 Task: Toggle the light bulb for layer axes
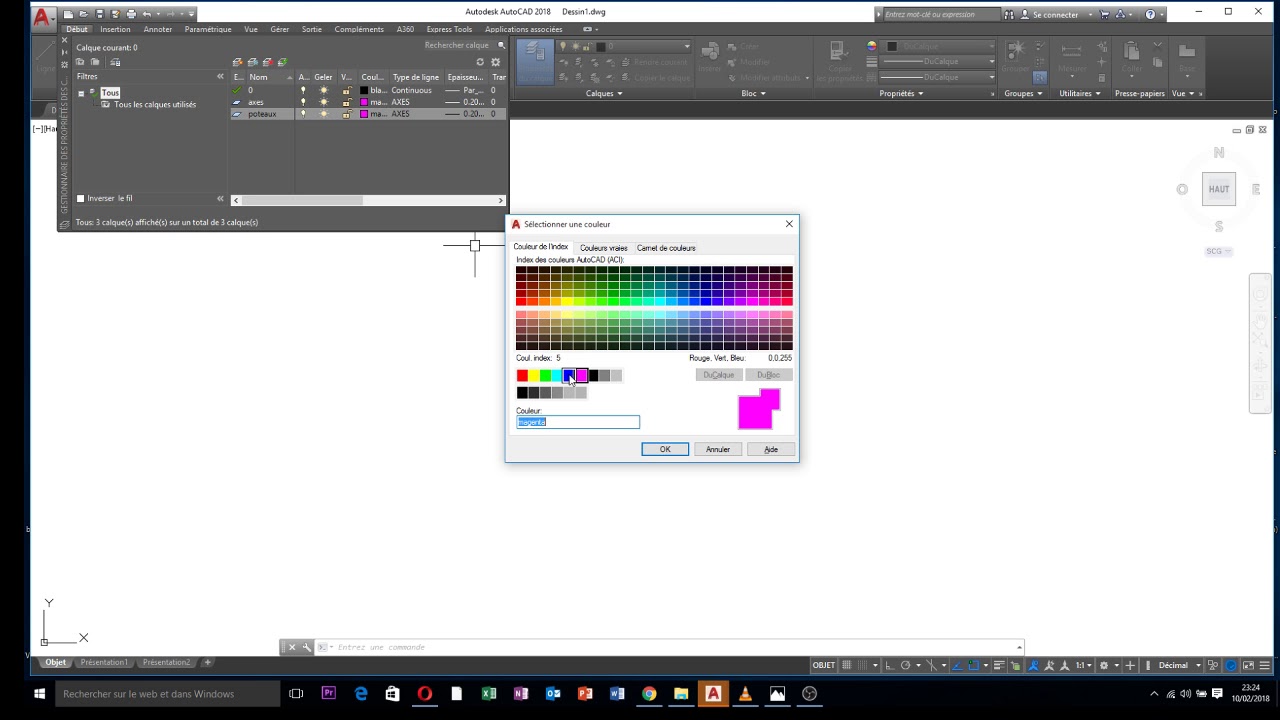point(303,102)
